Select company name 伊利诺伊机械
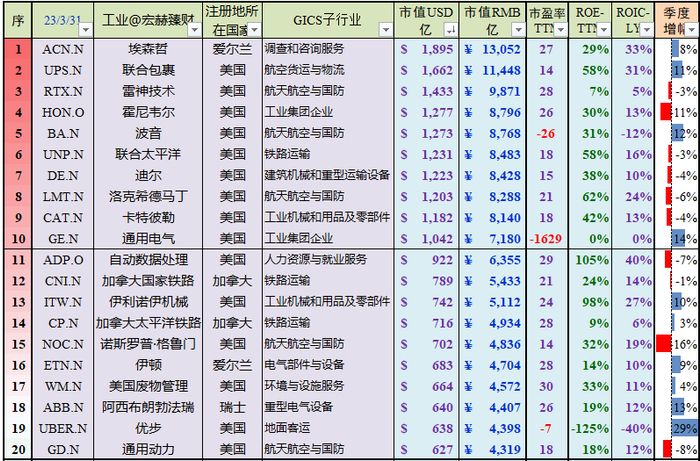 148,302
